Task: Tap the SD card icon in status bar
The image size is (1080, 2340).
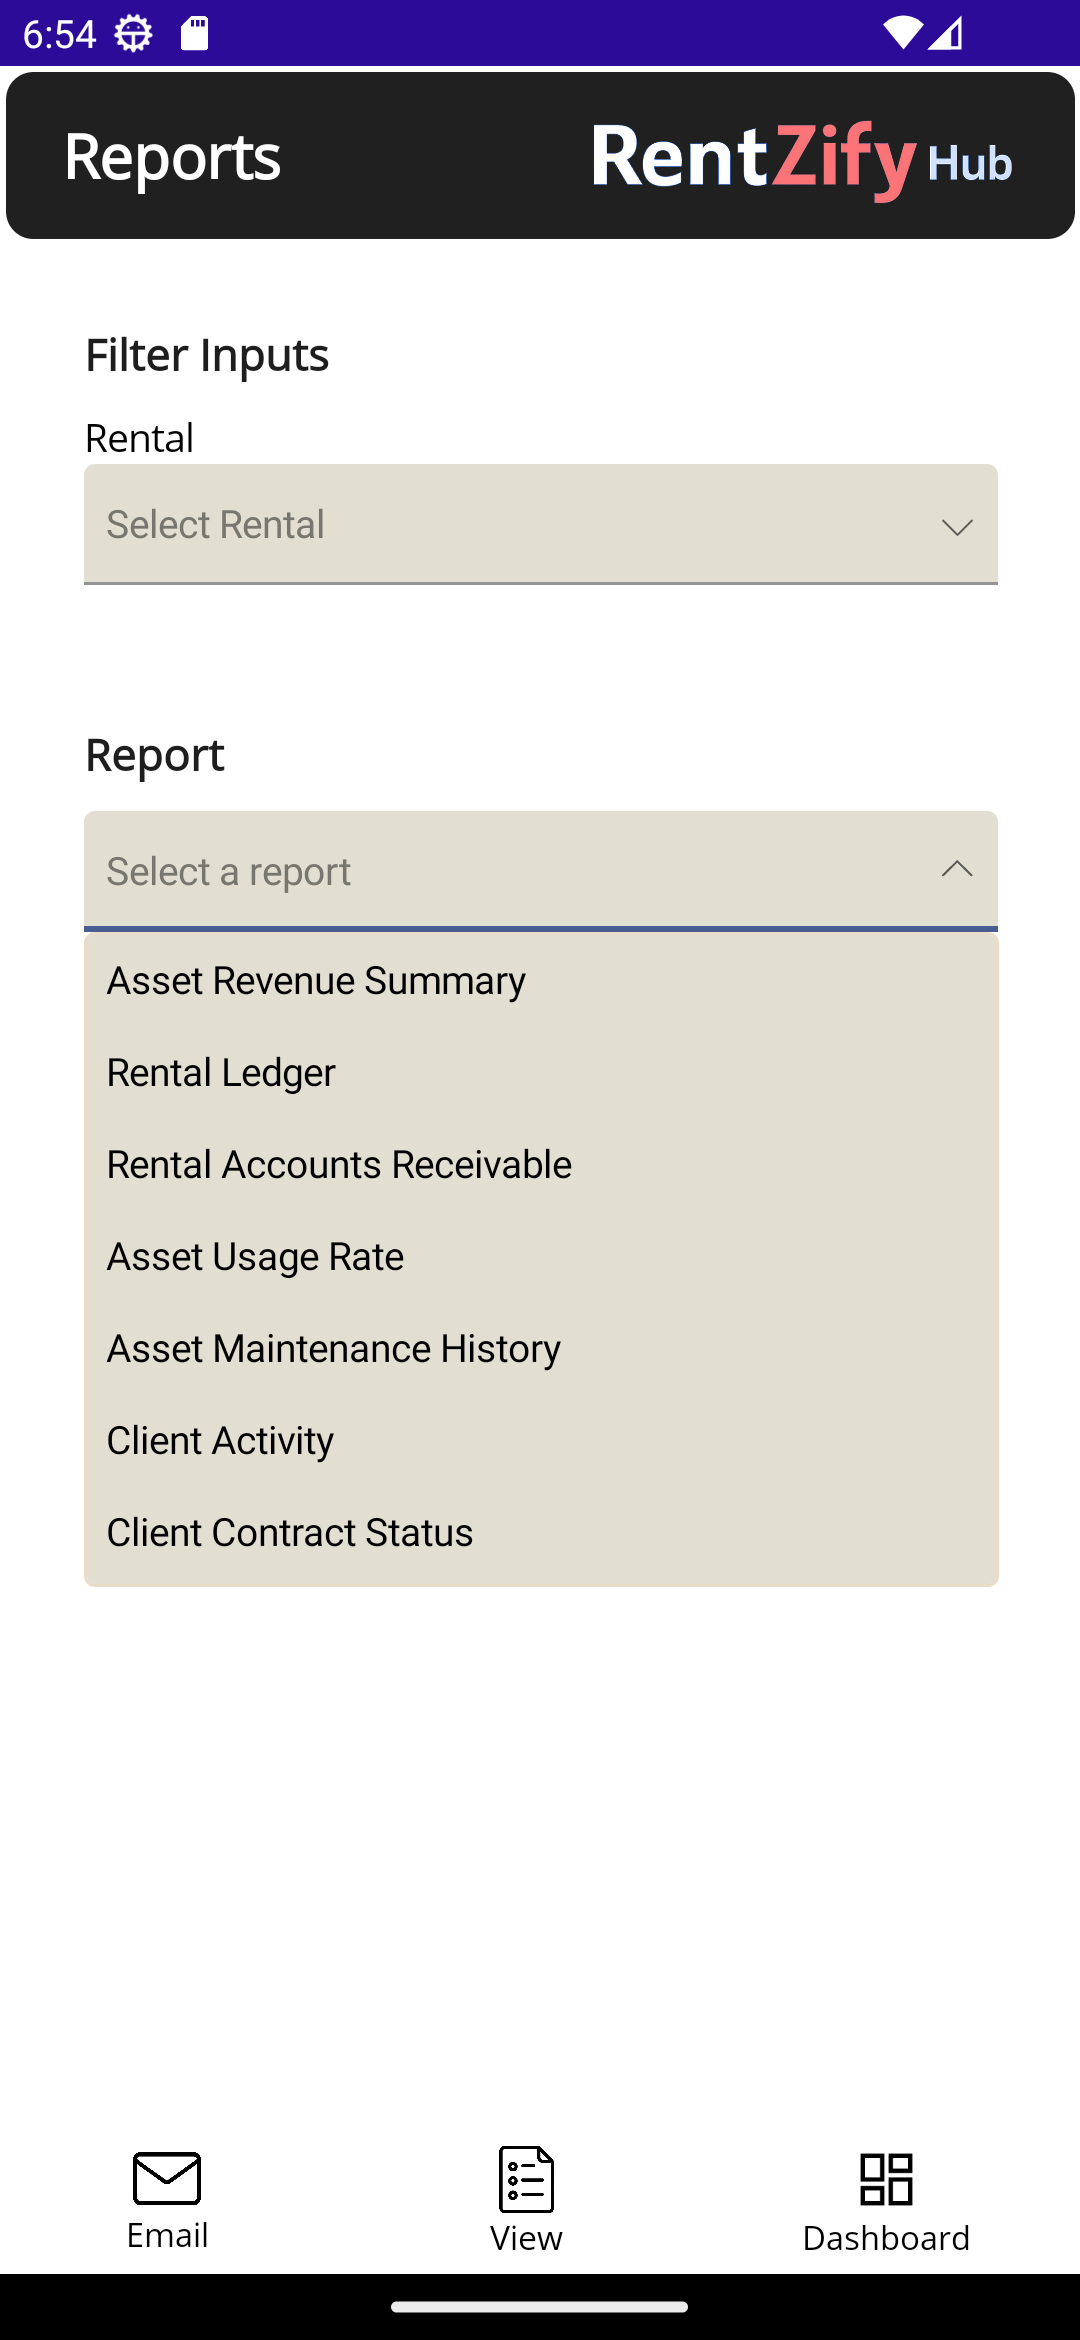Action: [x=194, y=34]
